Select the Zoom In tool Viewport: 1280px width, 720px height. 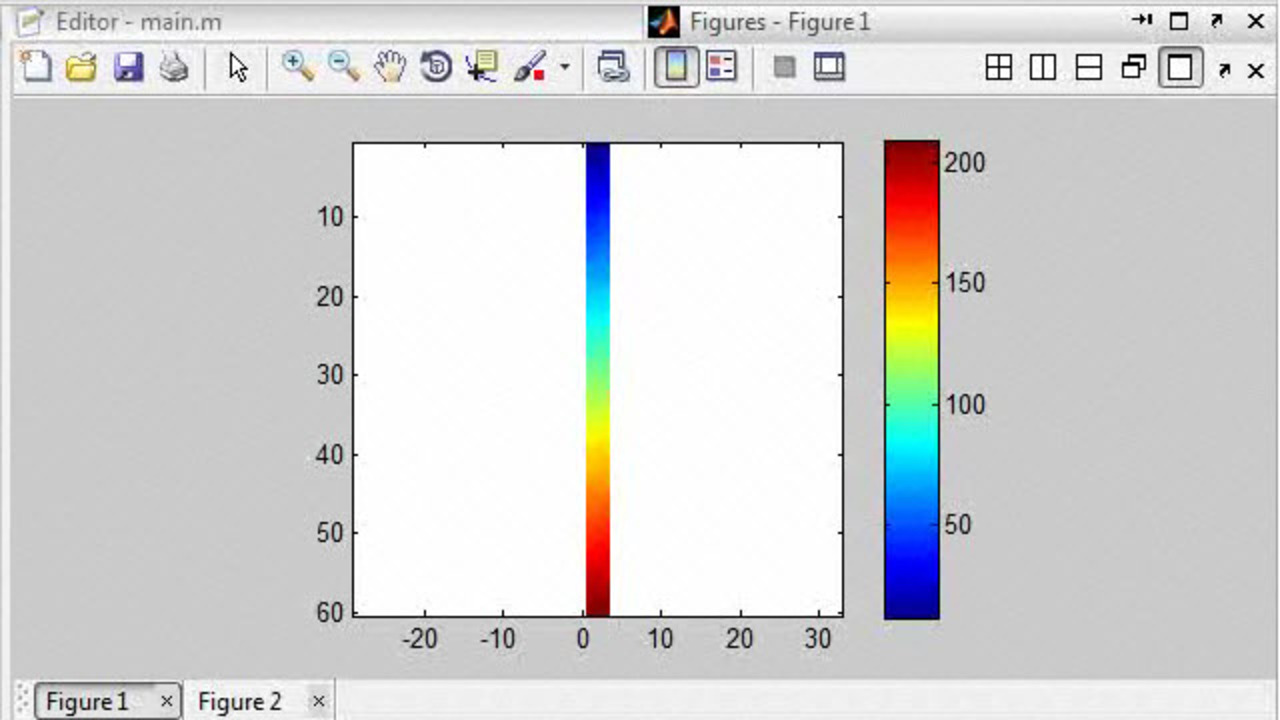pos(297,67)
